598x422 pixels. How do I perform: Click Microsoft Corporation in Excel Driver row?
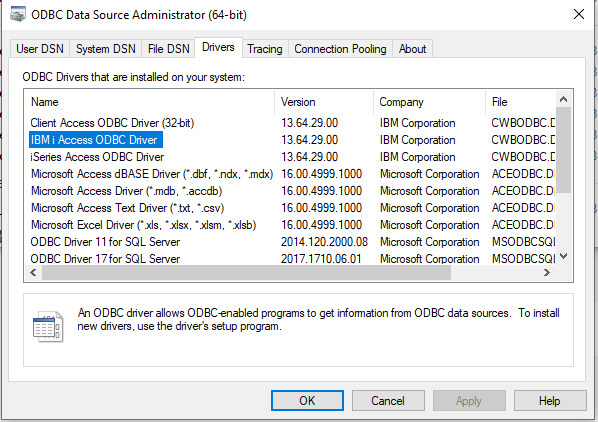coord(429,225)
